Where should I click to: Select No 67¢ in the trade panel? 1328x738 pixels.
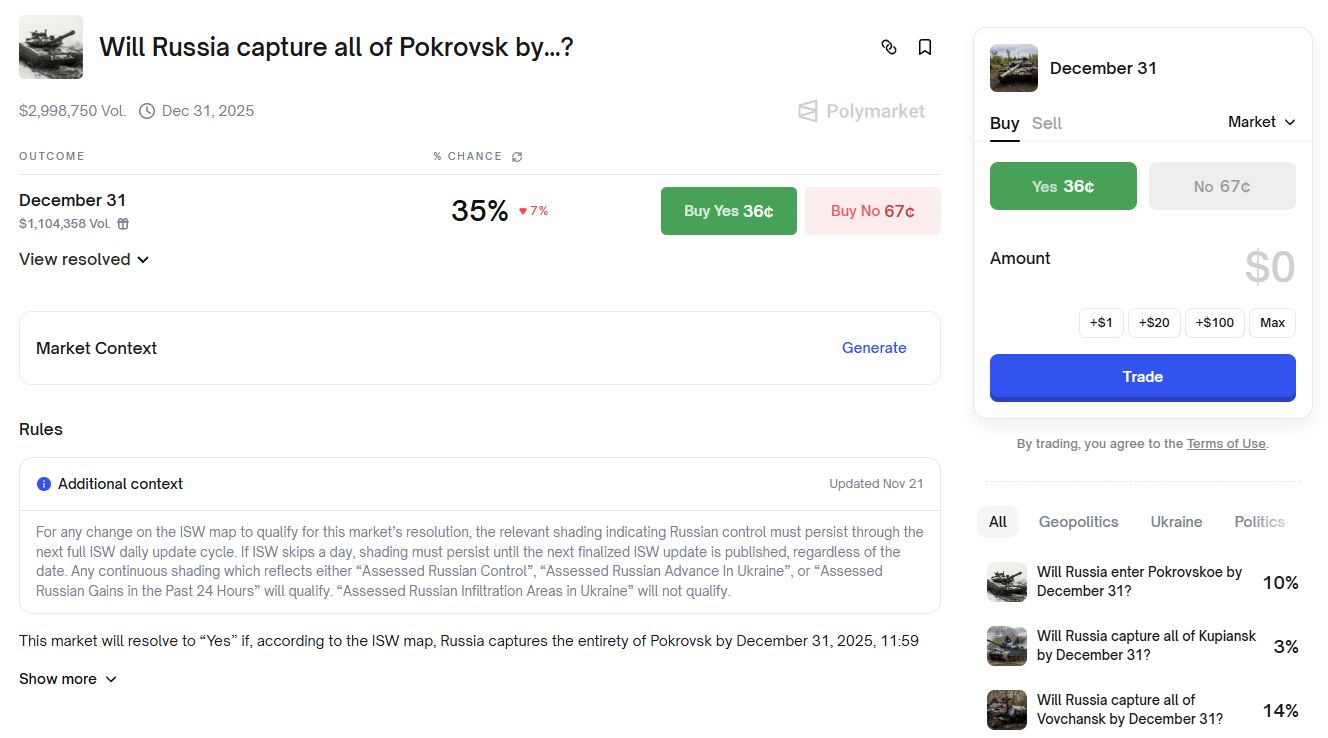(x=1222, y=186)
